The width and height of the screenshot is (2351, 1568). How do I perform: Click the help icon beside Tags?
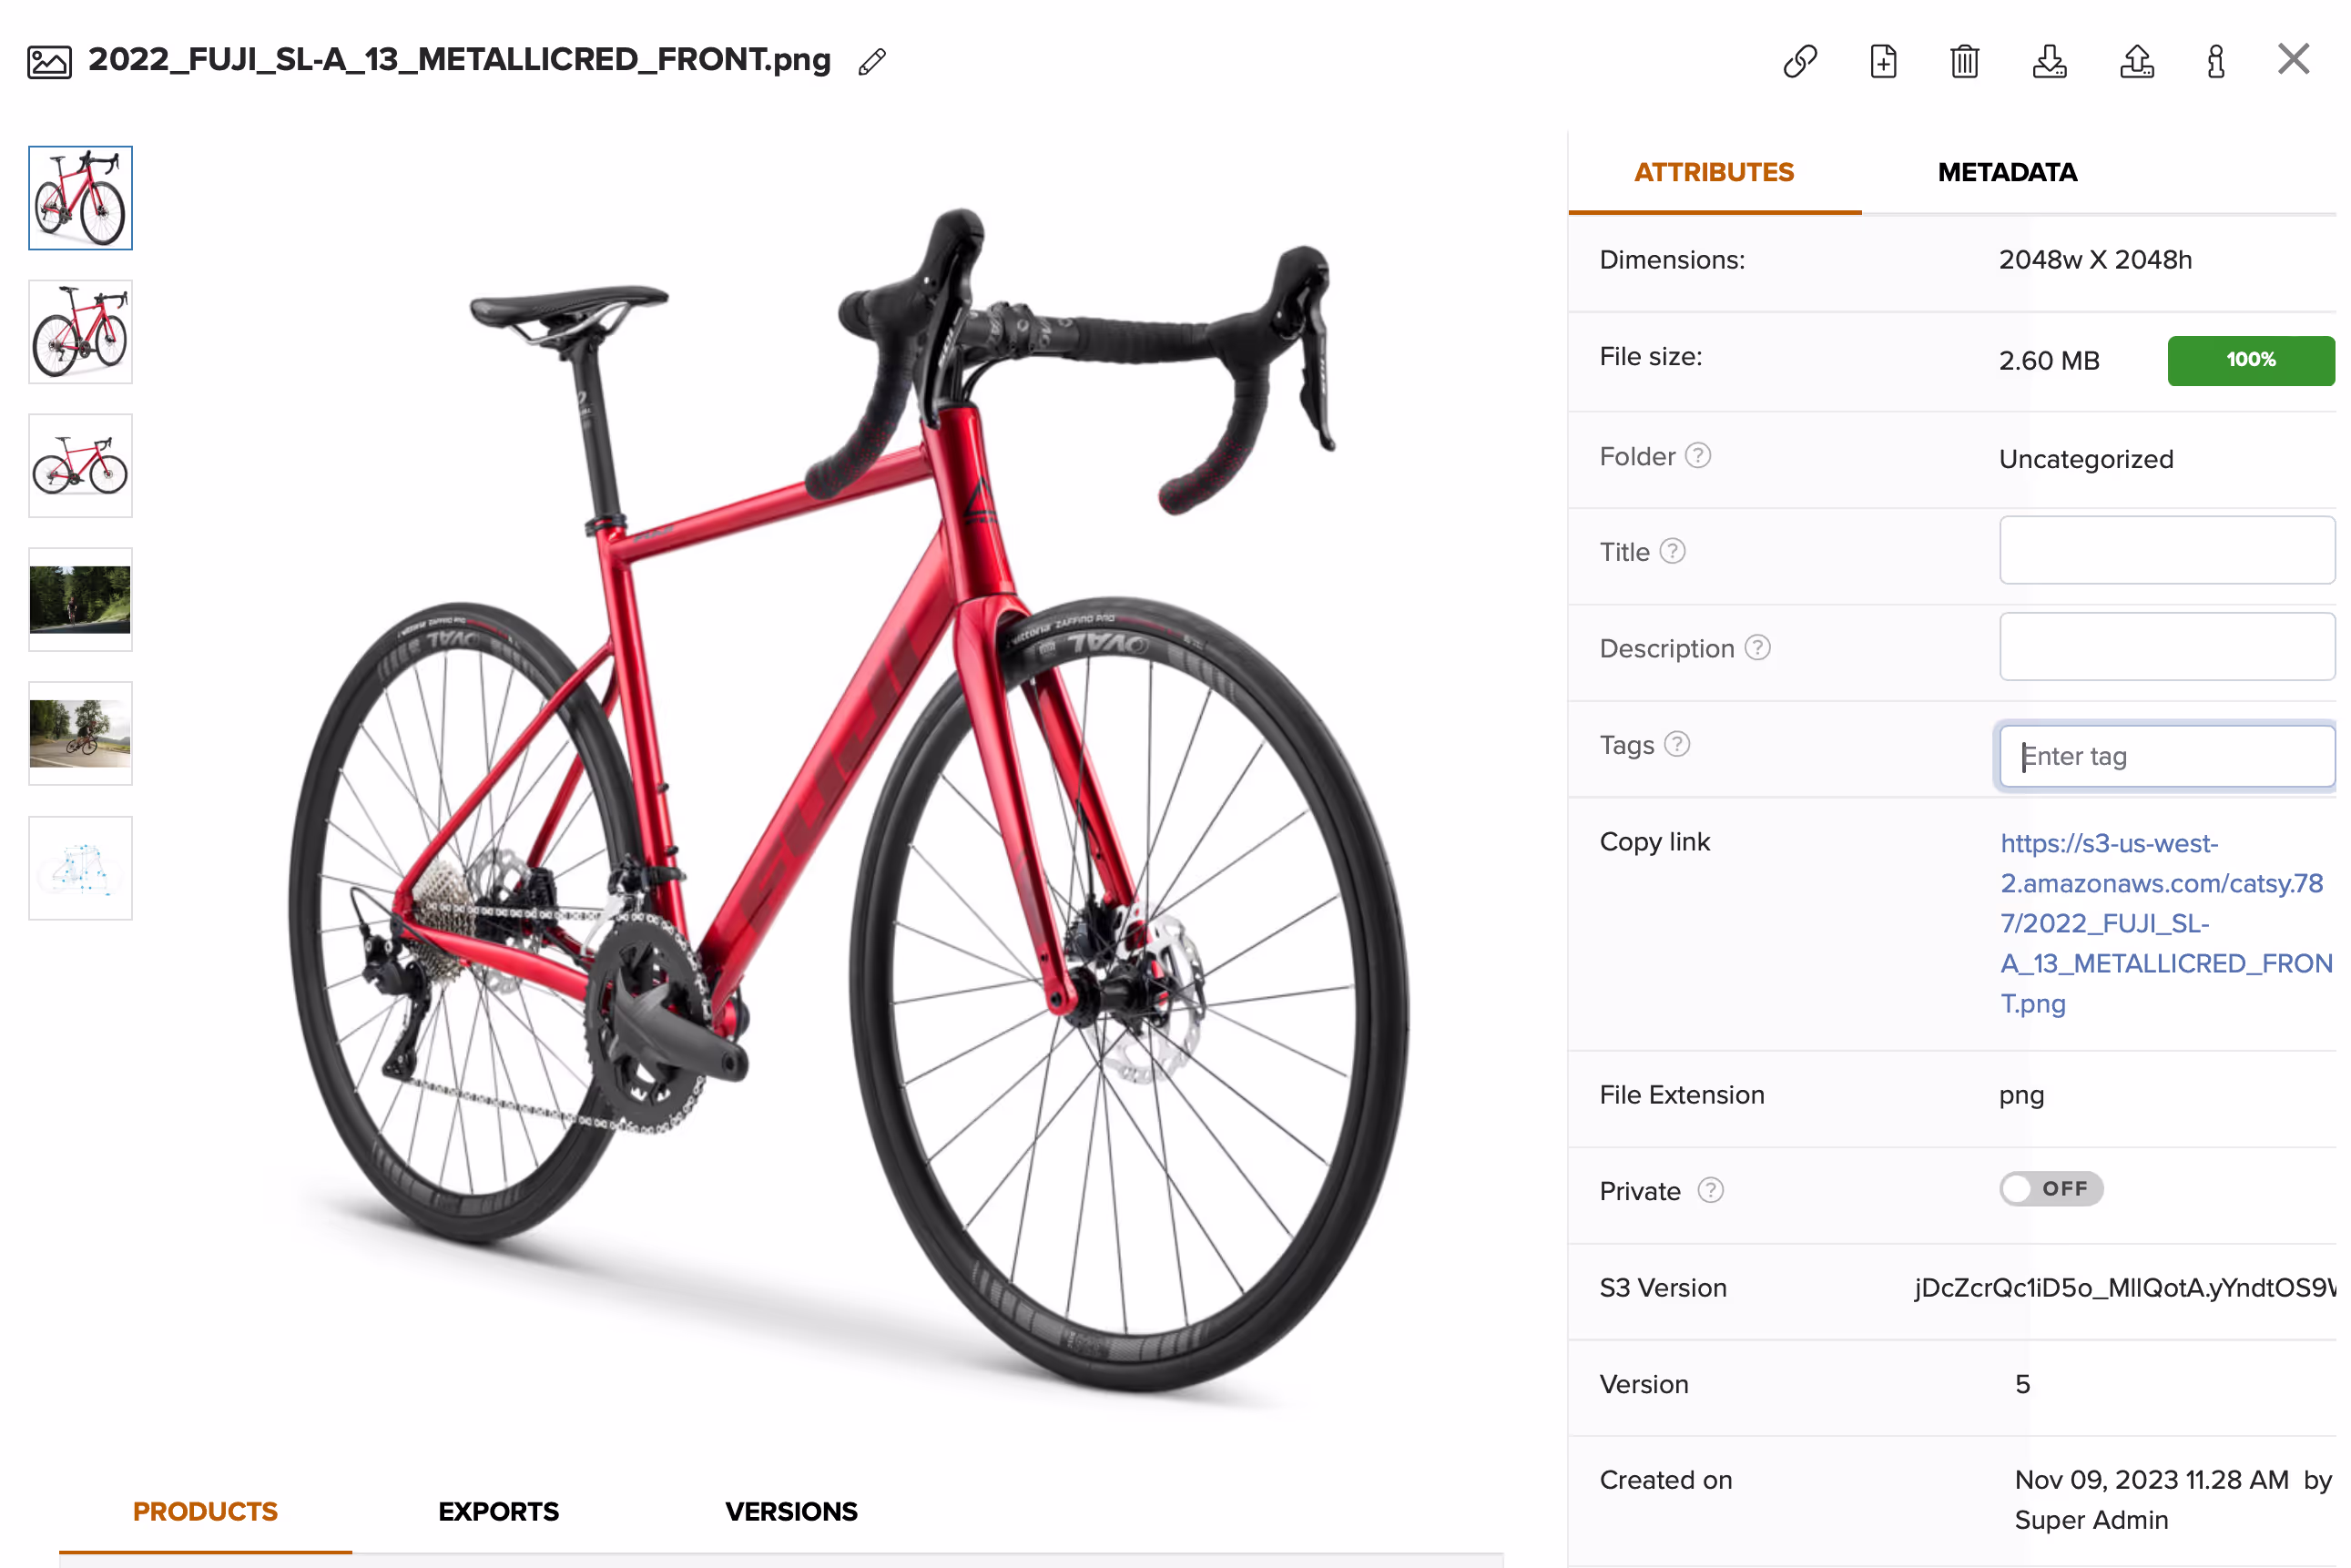(x=1677, y=744)
